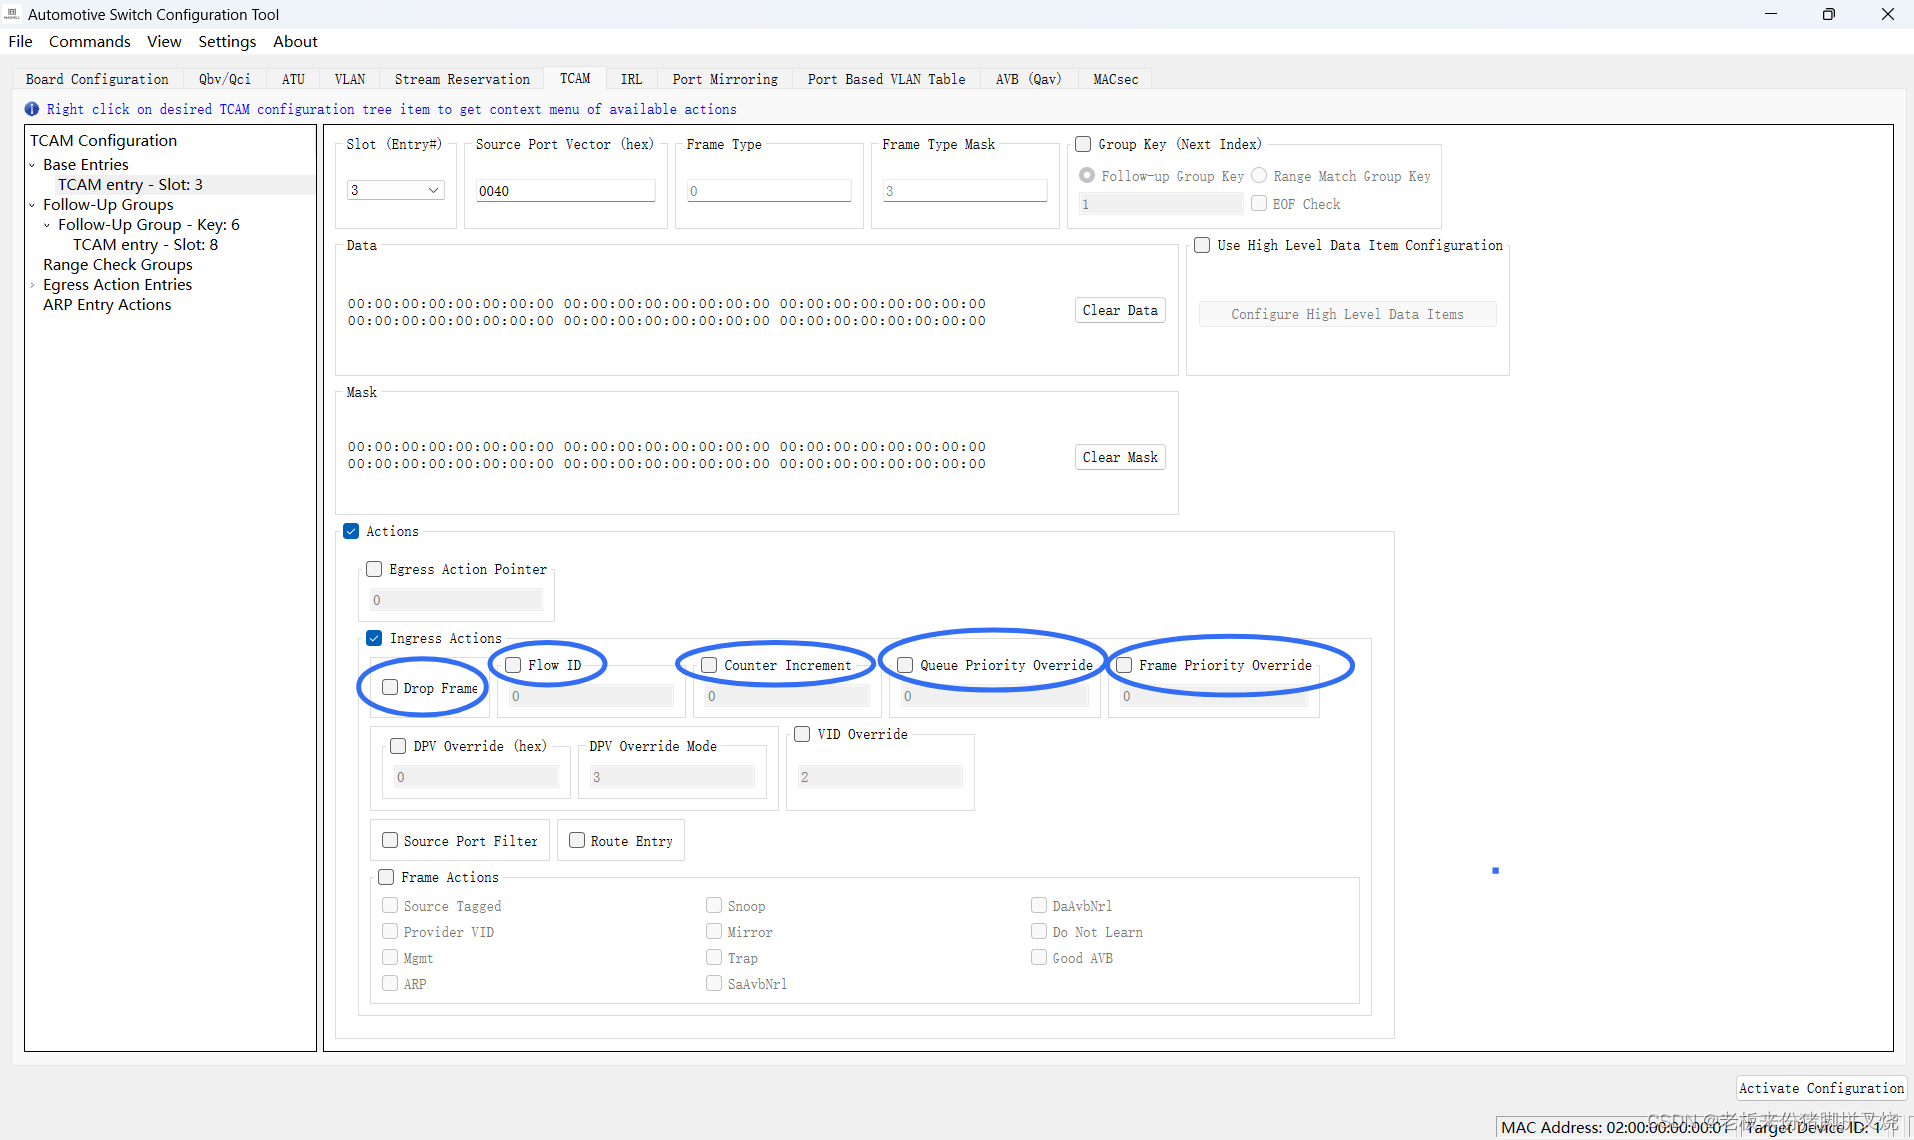
Task: Select TCAM entry - Slot: 3 in tree
Action: pos(130,185)
